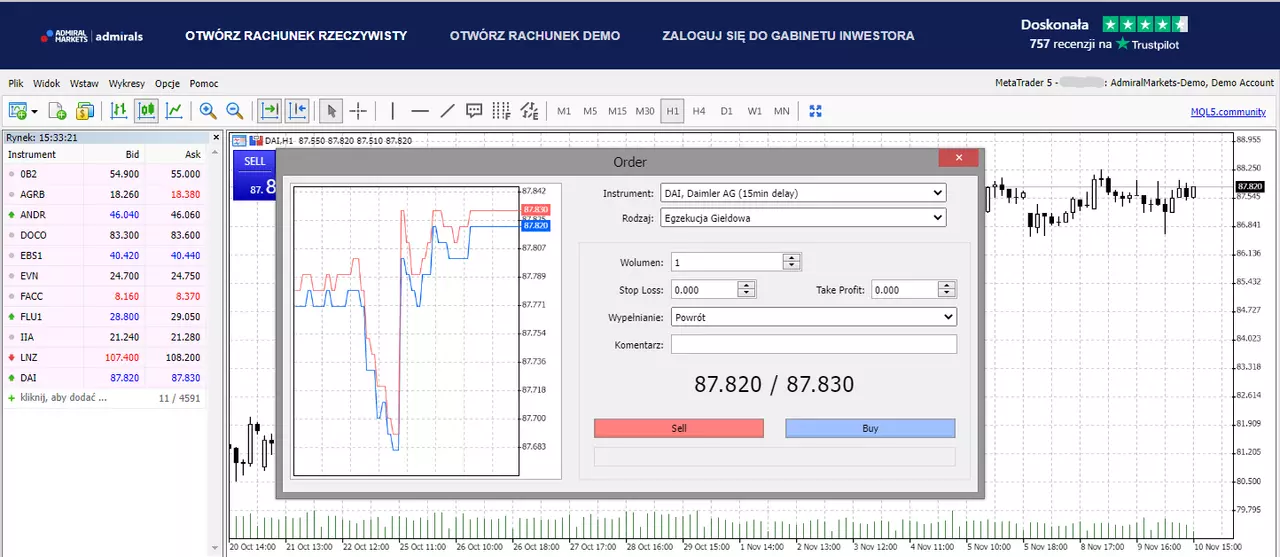Screen dimensions: 1280x557
Task: Open the Wypełnianie fill policy dropdown
Action: click(814, 317)
